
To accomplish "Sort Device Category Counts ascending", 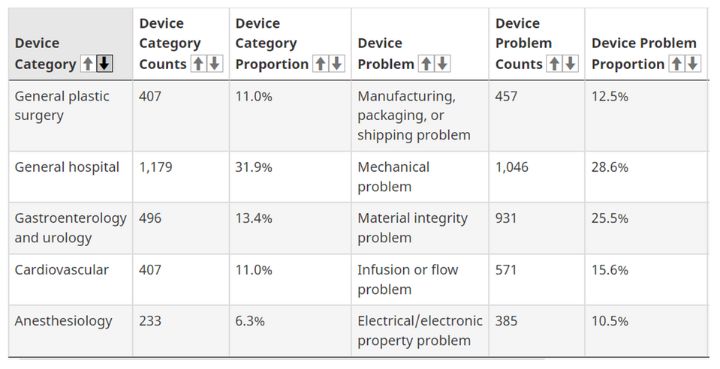I will coord(198,64).
